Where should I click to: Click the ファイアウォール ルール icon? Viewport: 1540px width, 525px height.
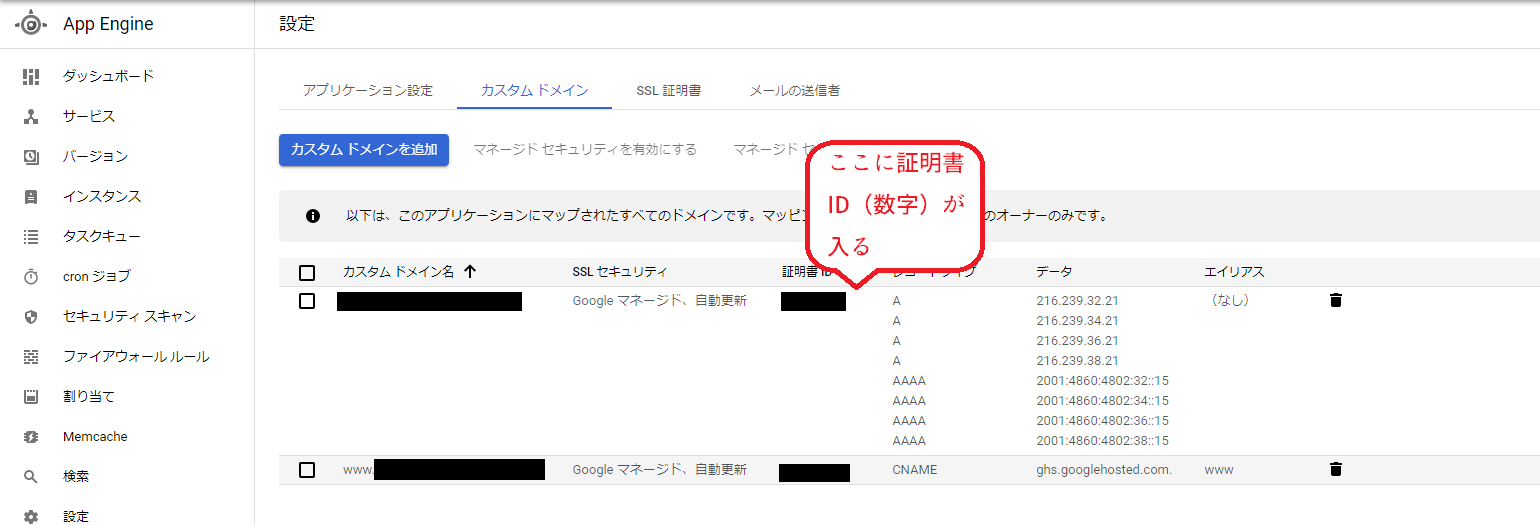[x=31, y=356]
